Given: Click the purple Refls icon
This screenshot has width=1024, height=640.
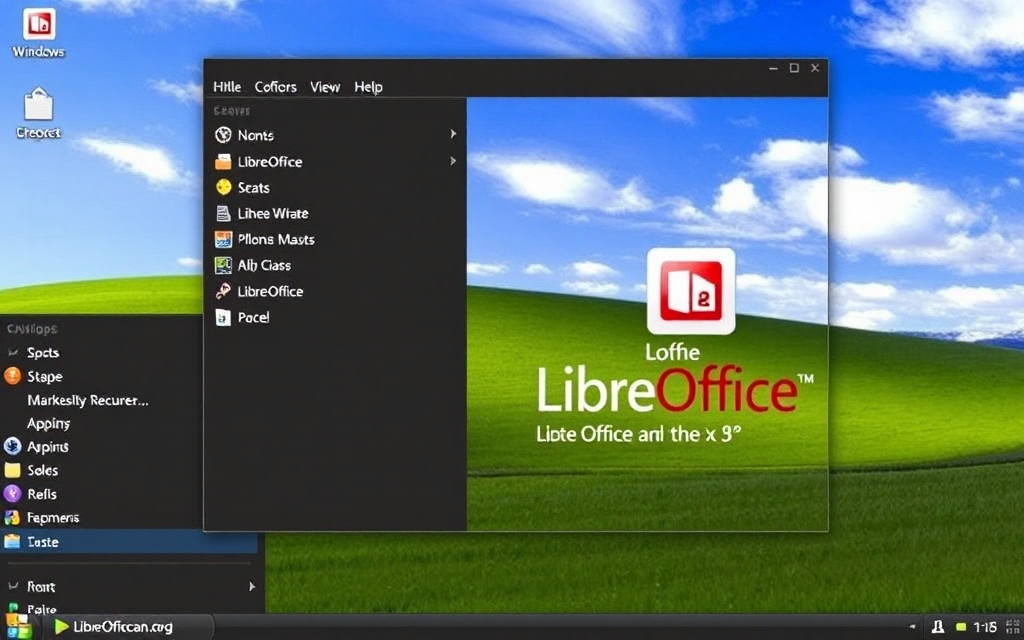Looking at the screenshot, I should (12, 494).
